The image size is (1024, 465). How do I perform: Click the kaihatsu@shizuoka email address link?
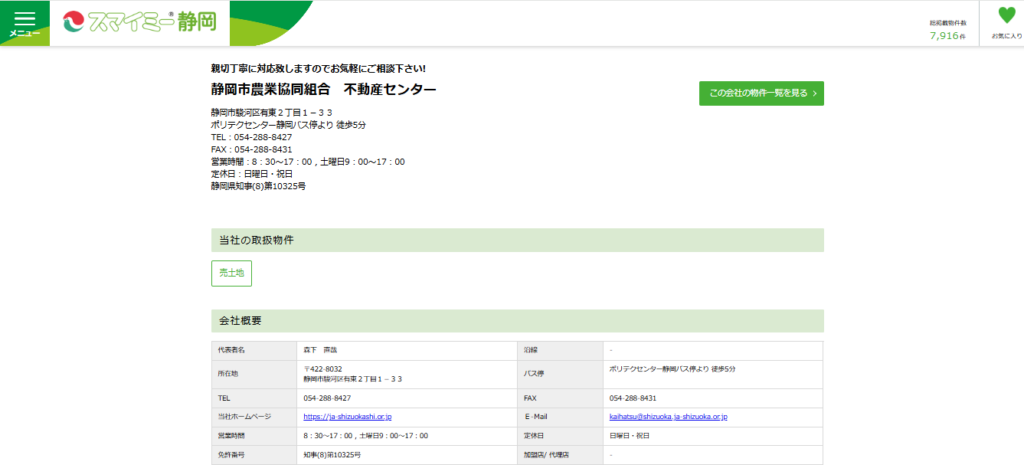pyautogui.click(x=669, y=417)
